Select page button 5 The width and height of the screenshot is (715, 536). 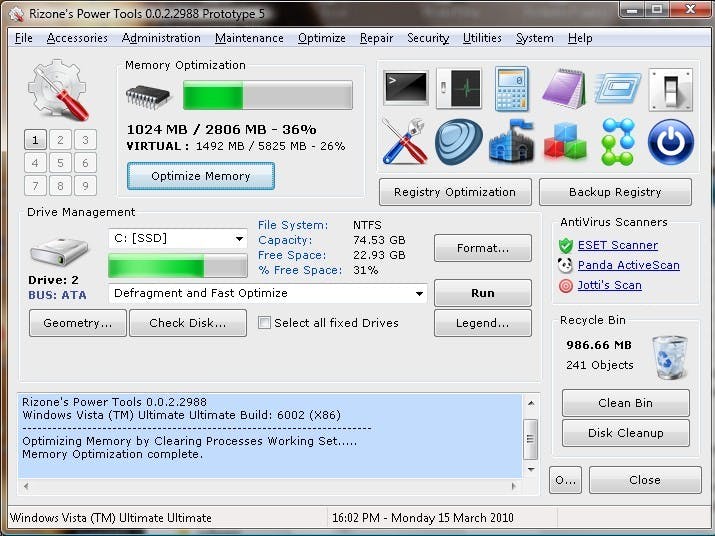pos(60,163)
